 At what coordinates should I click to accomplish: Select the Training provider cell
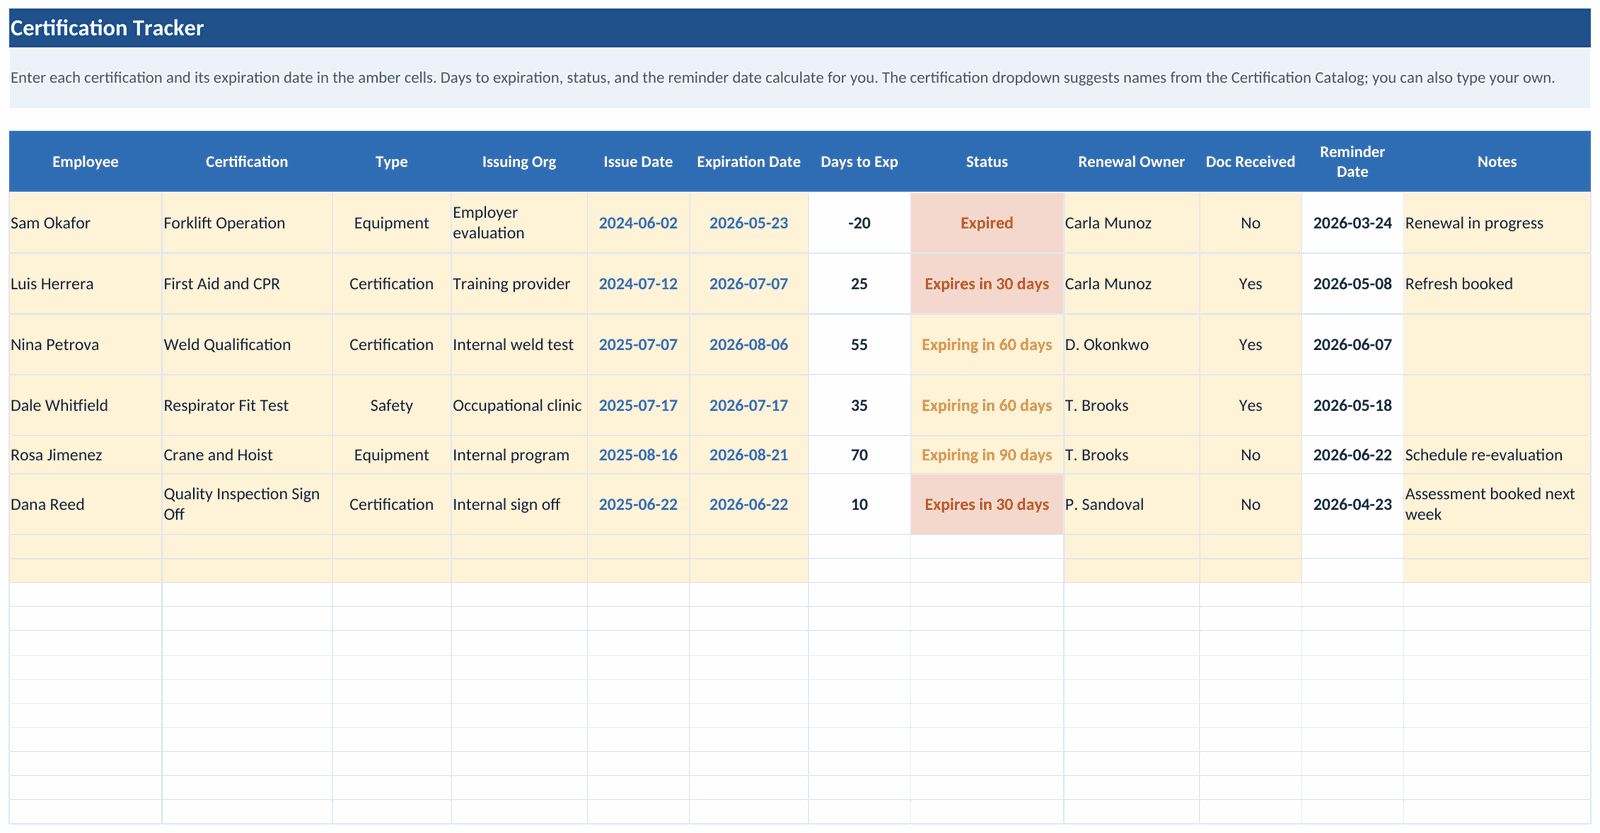[519, 284]
